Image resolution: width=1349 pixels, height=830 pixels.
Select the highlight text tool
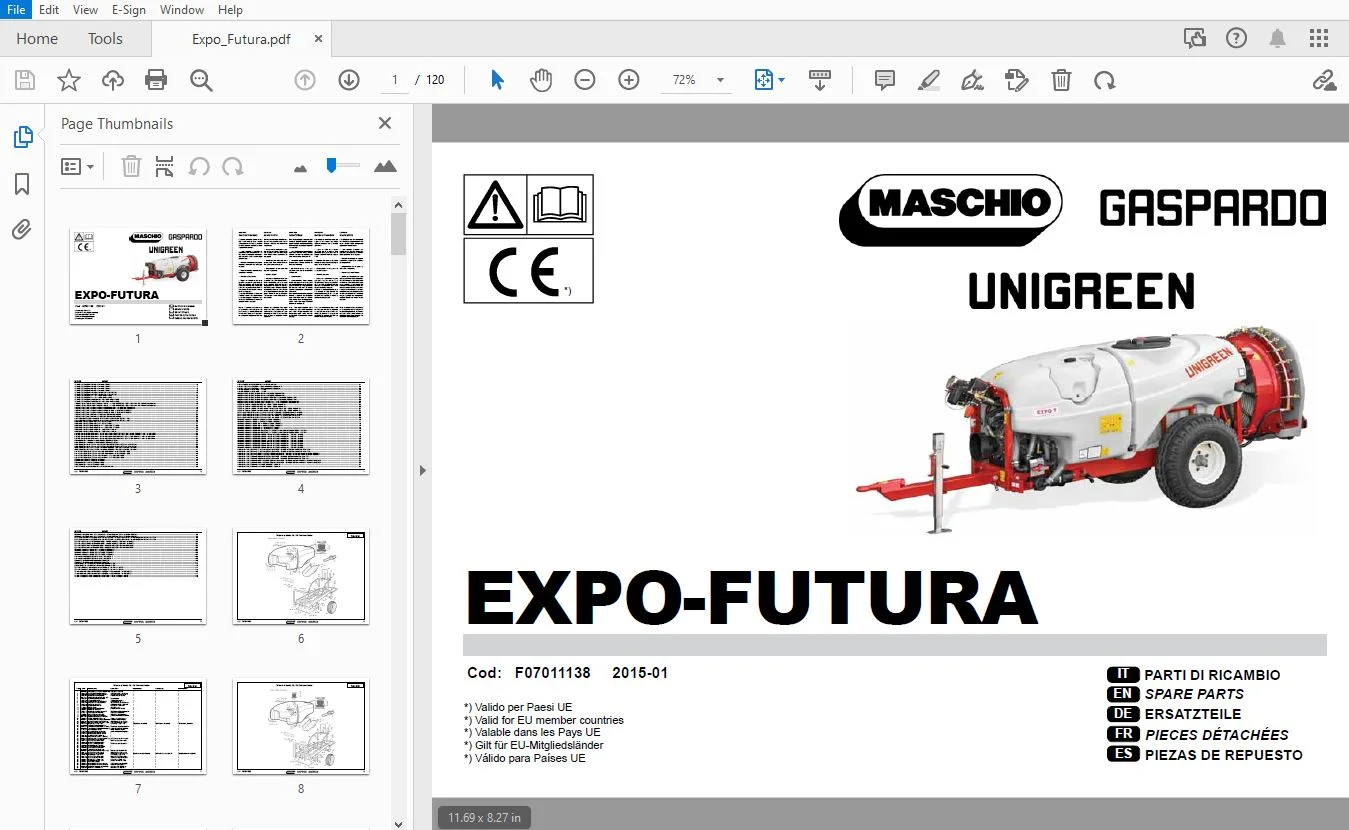coord(929,80)
